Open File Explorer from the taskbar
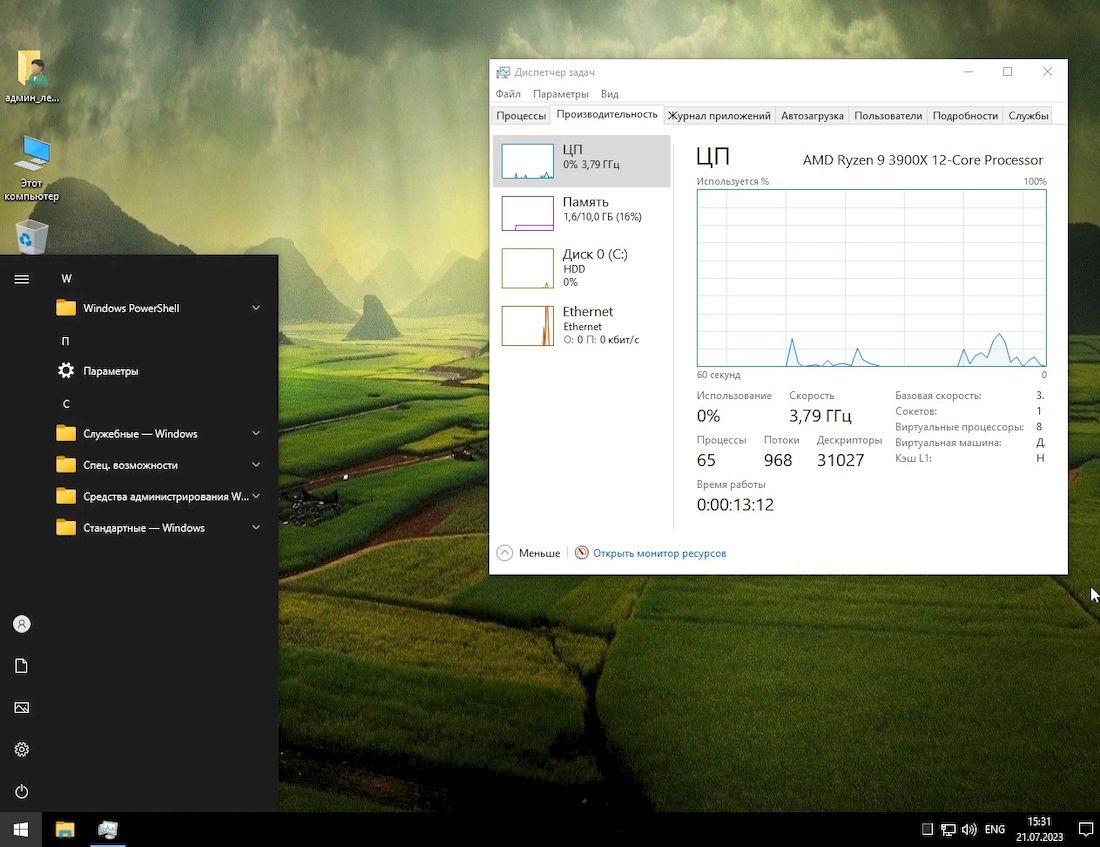The width and height of the screenshot is (1100, 847). tap(65, 830)
